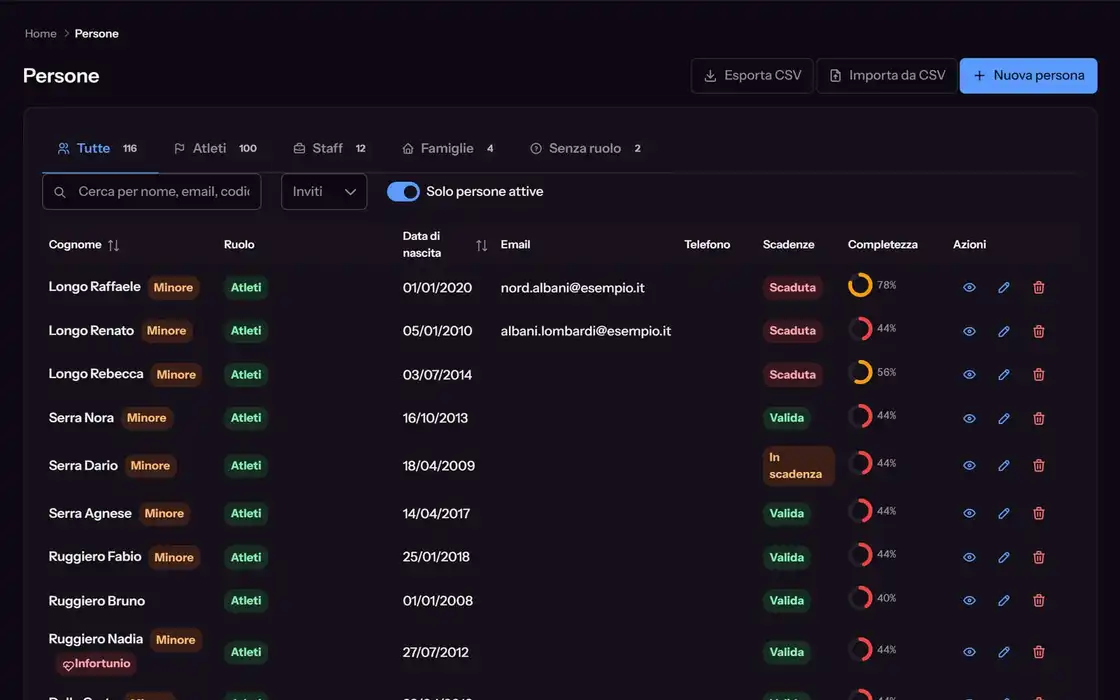The image size is (1120, 700).
Task: Click the pencil icon for Longo Renato
Action: point(1004,331)
